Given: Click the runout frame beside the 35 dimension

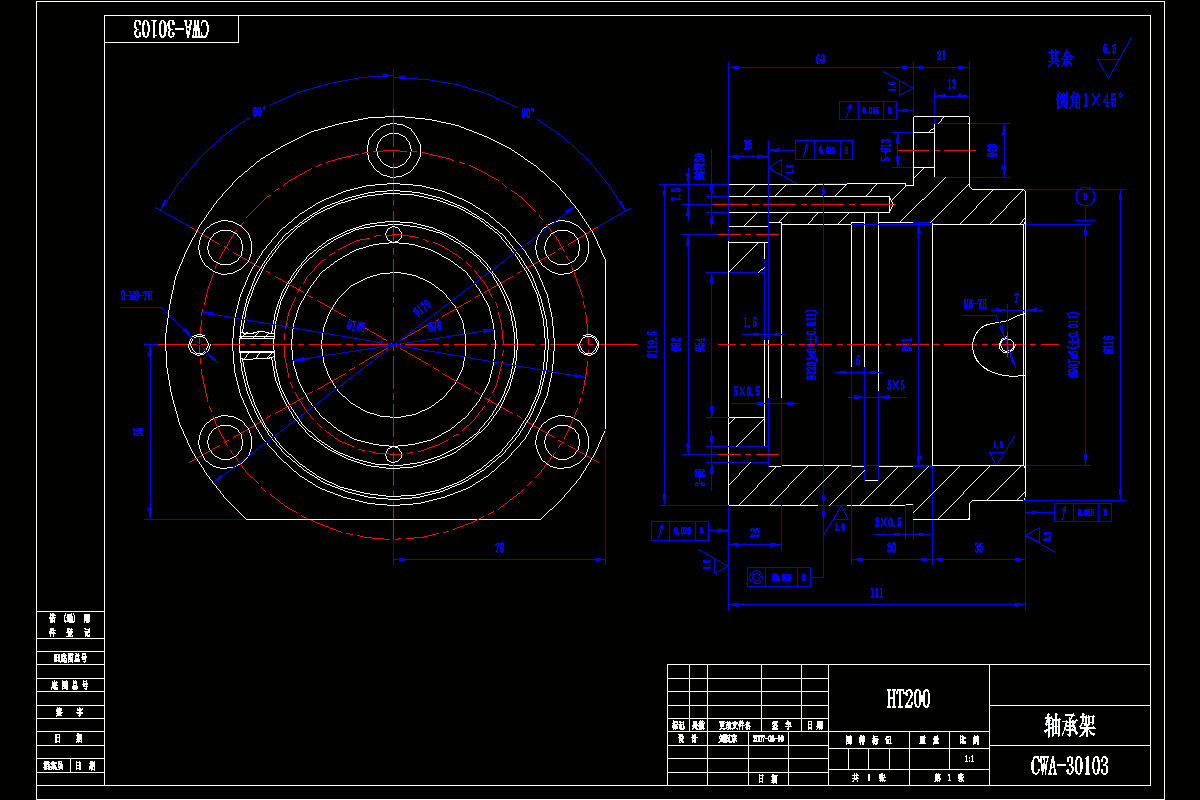Looking at the screenshot, I should pos(1084,513).
